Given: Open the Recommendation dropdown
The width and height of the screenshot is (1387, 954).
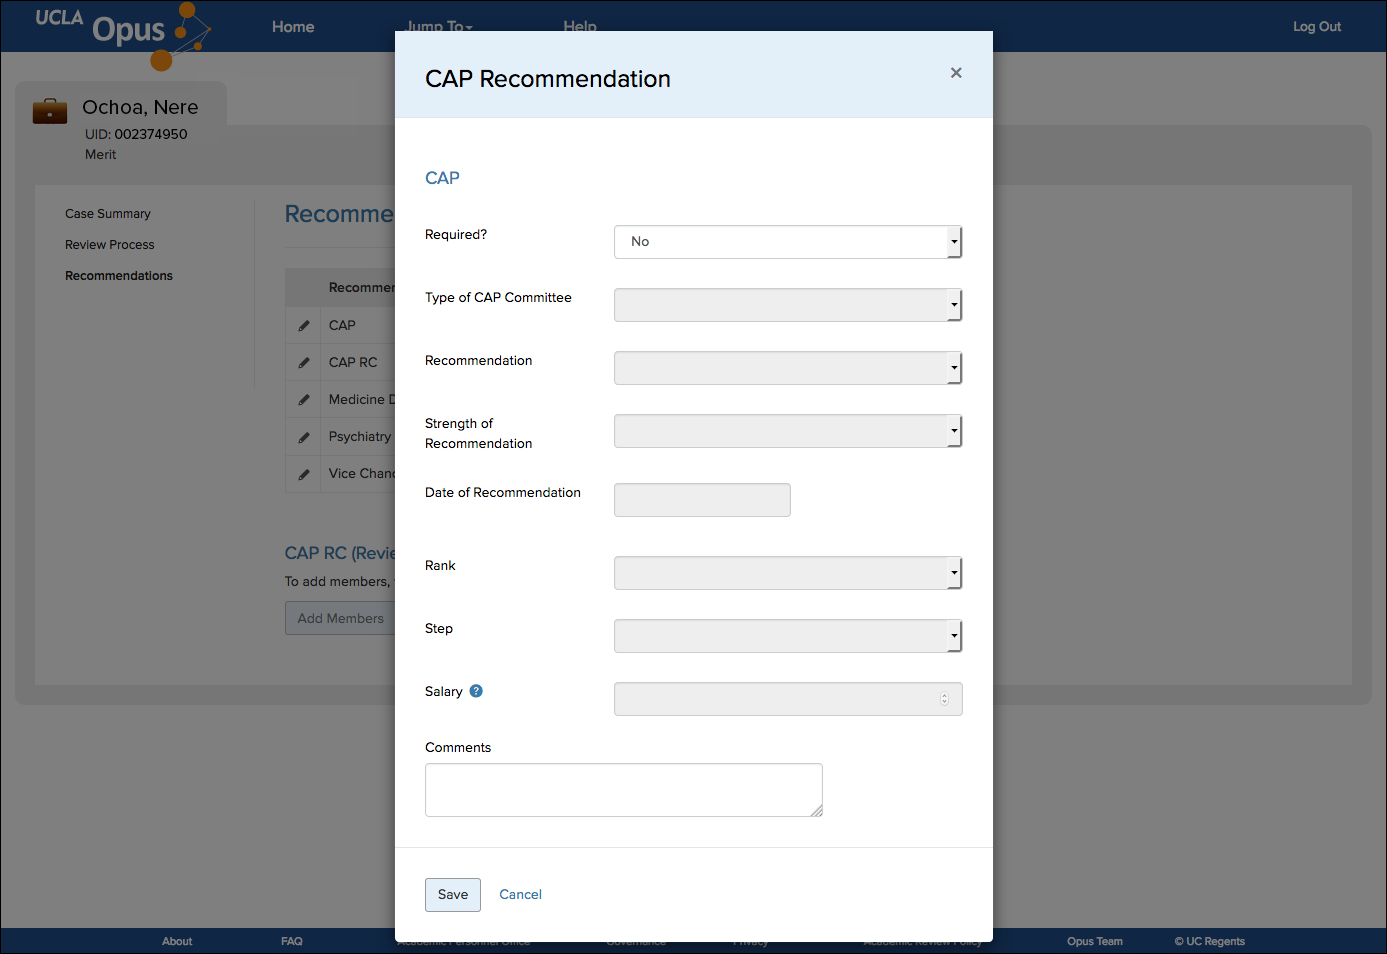Looking at the screenshot, I should tap(788, 368).
